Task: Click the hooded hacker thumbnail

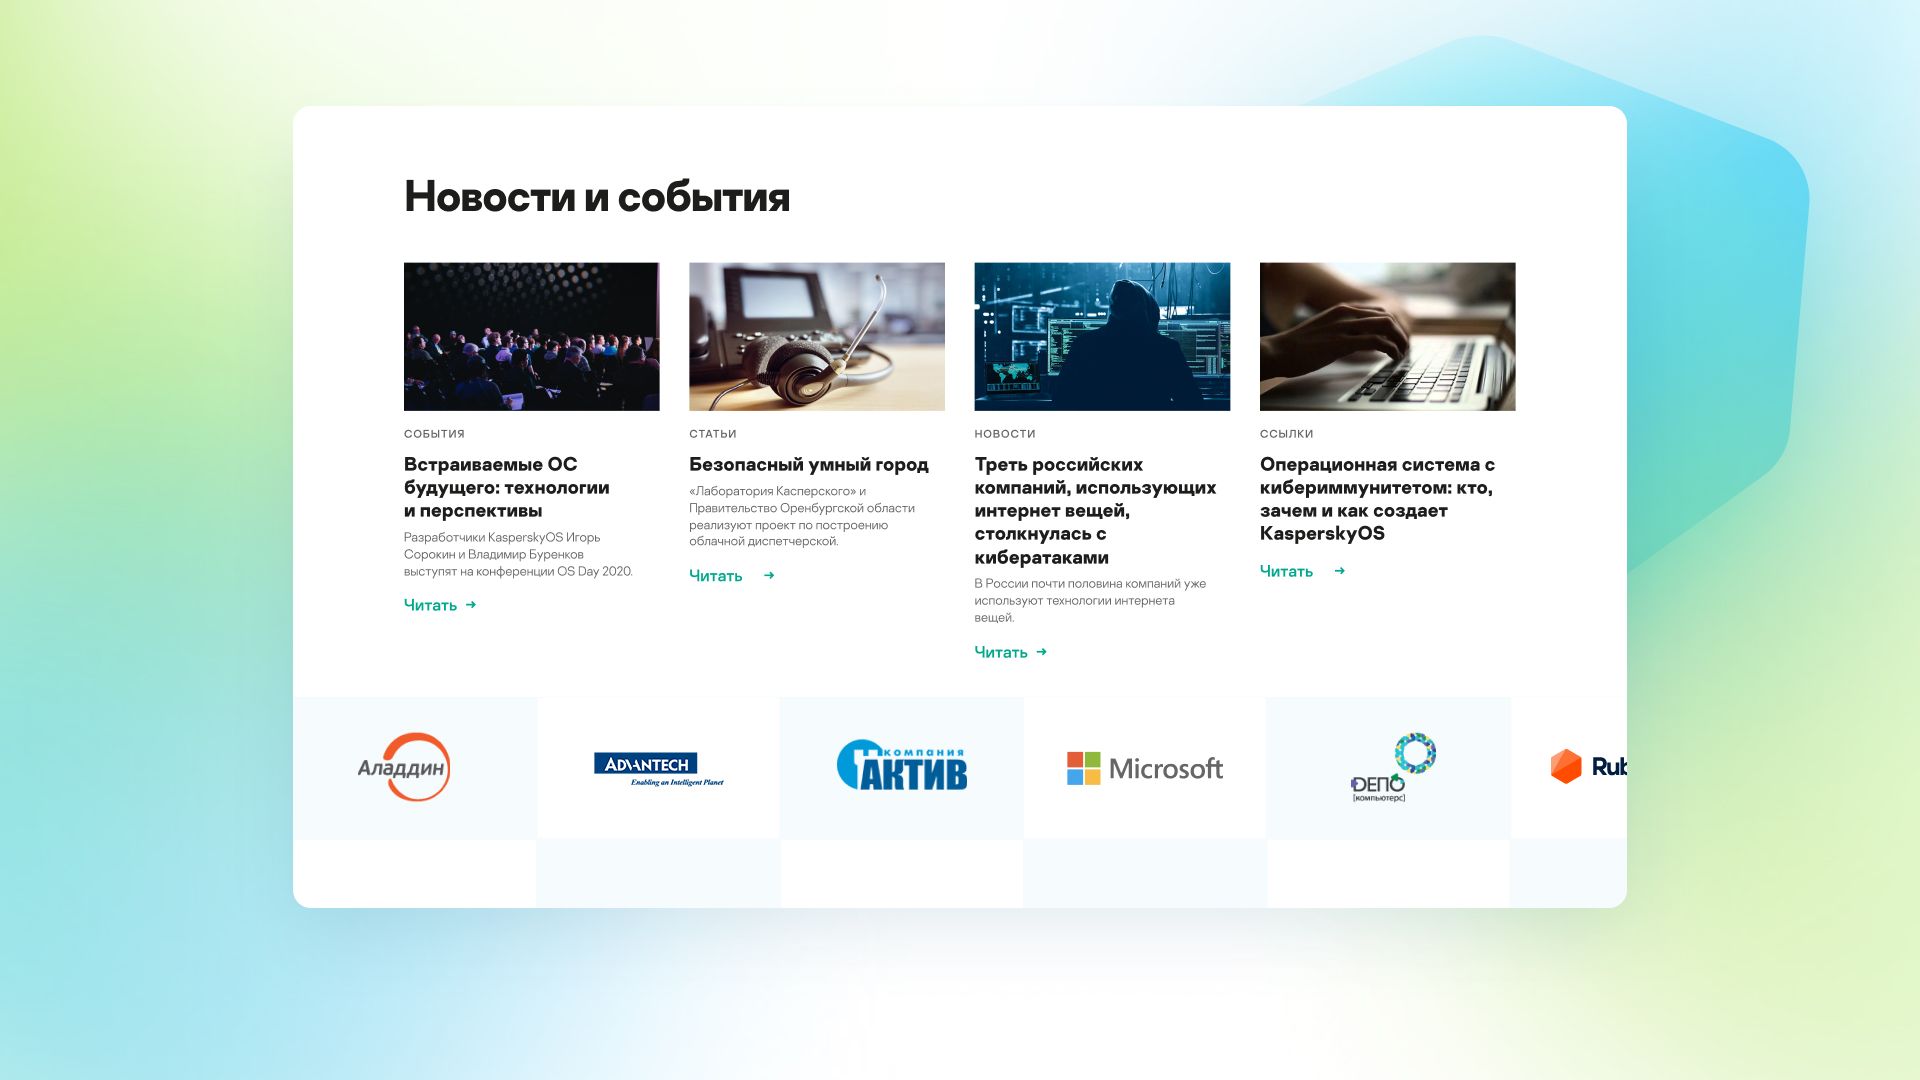Action: 1102,337
